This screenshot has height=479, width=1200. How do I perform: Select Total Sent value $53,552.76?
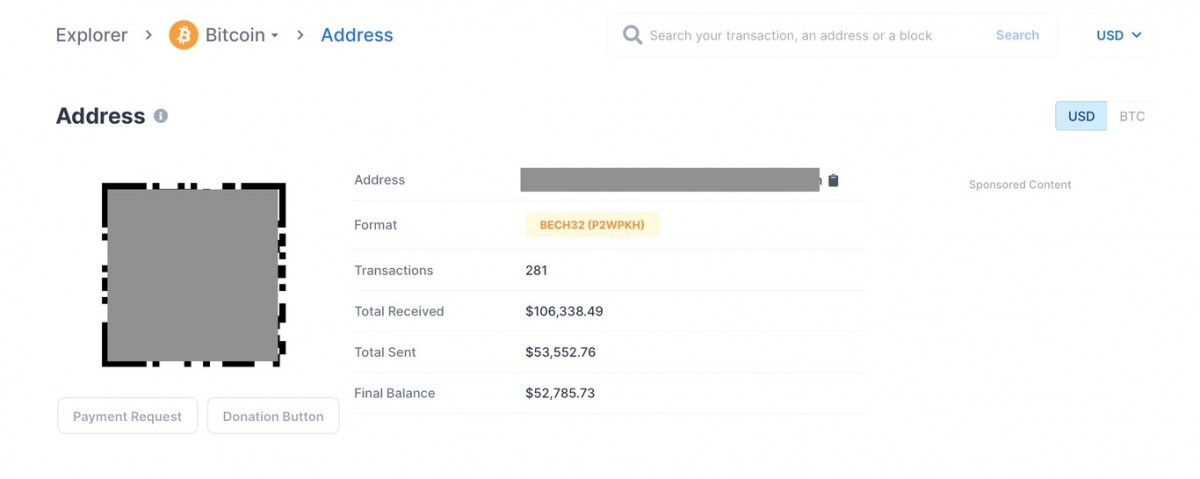tap(560, 352)
